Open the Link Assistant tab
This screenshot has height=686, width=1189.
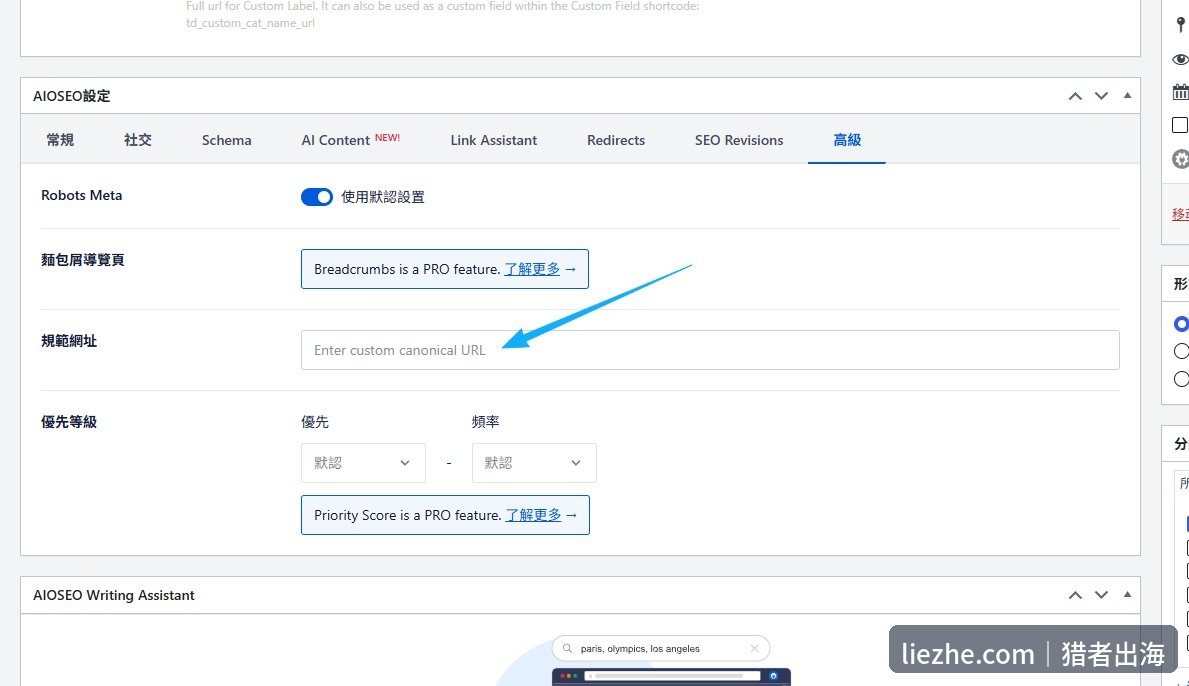(x=494, y=139)
